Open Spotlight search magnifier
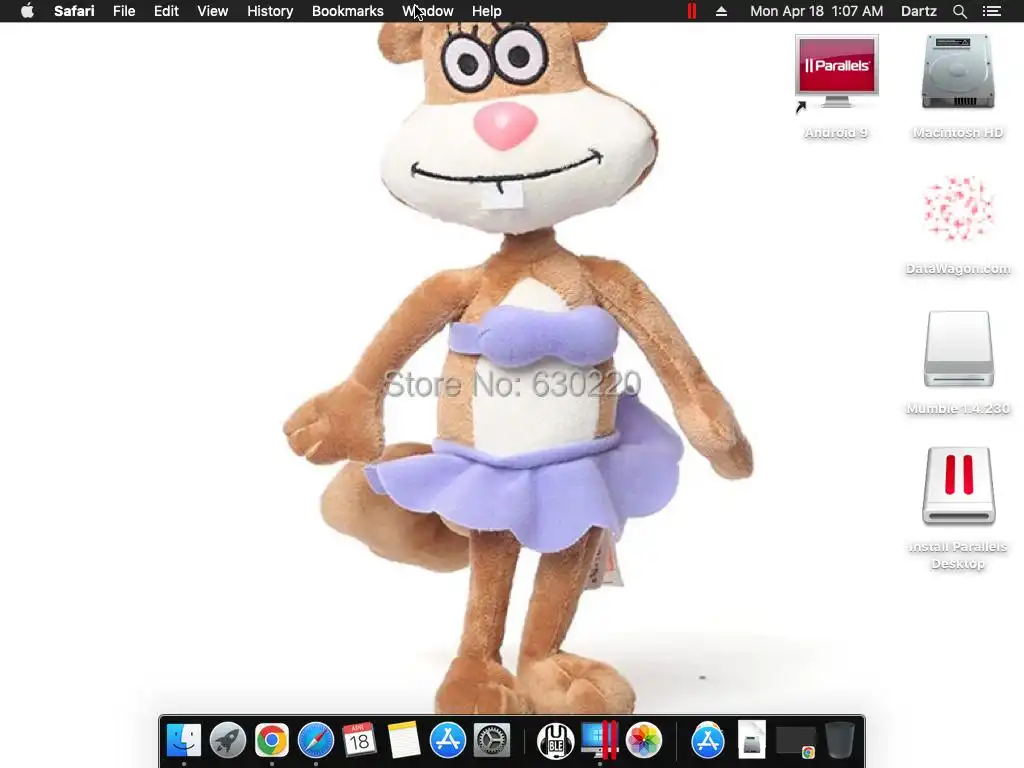 (x=959, y=11)
